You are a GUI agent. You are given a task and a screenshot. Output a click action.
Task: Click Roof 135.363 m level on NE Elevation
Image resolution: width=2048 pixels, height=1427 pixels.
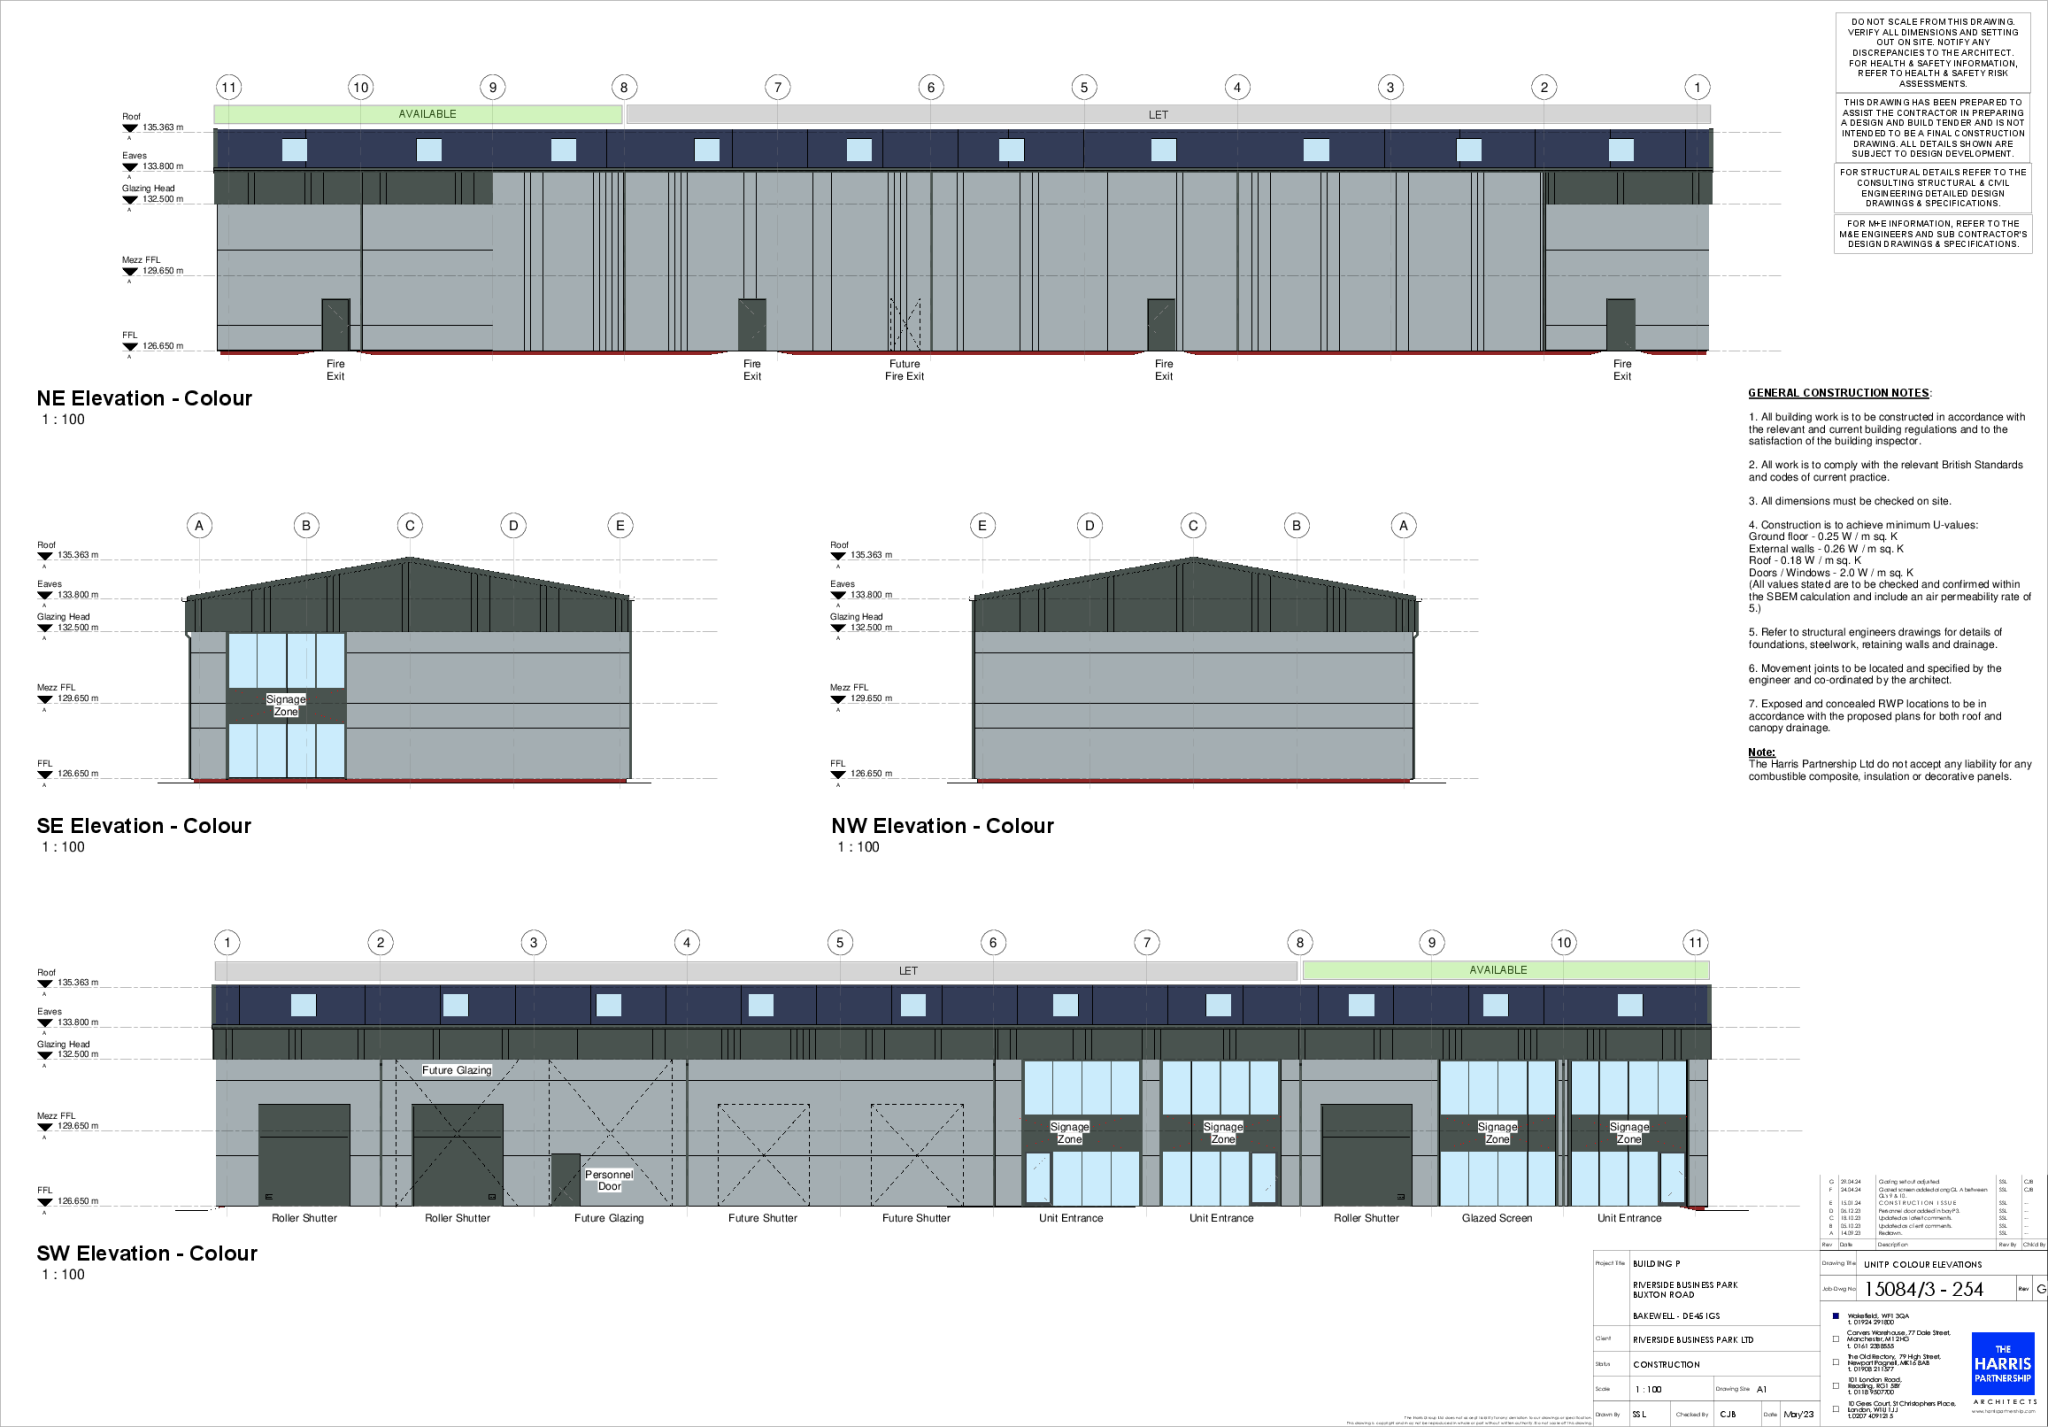click(152, 123)
